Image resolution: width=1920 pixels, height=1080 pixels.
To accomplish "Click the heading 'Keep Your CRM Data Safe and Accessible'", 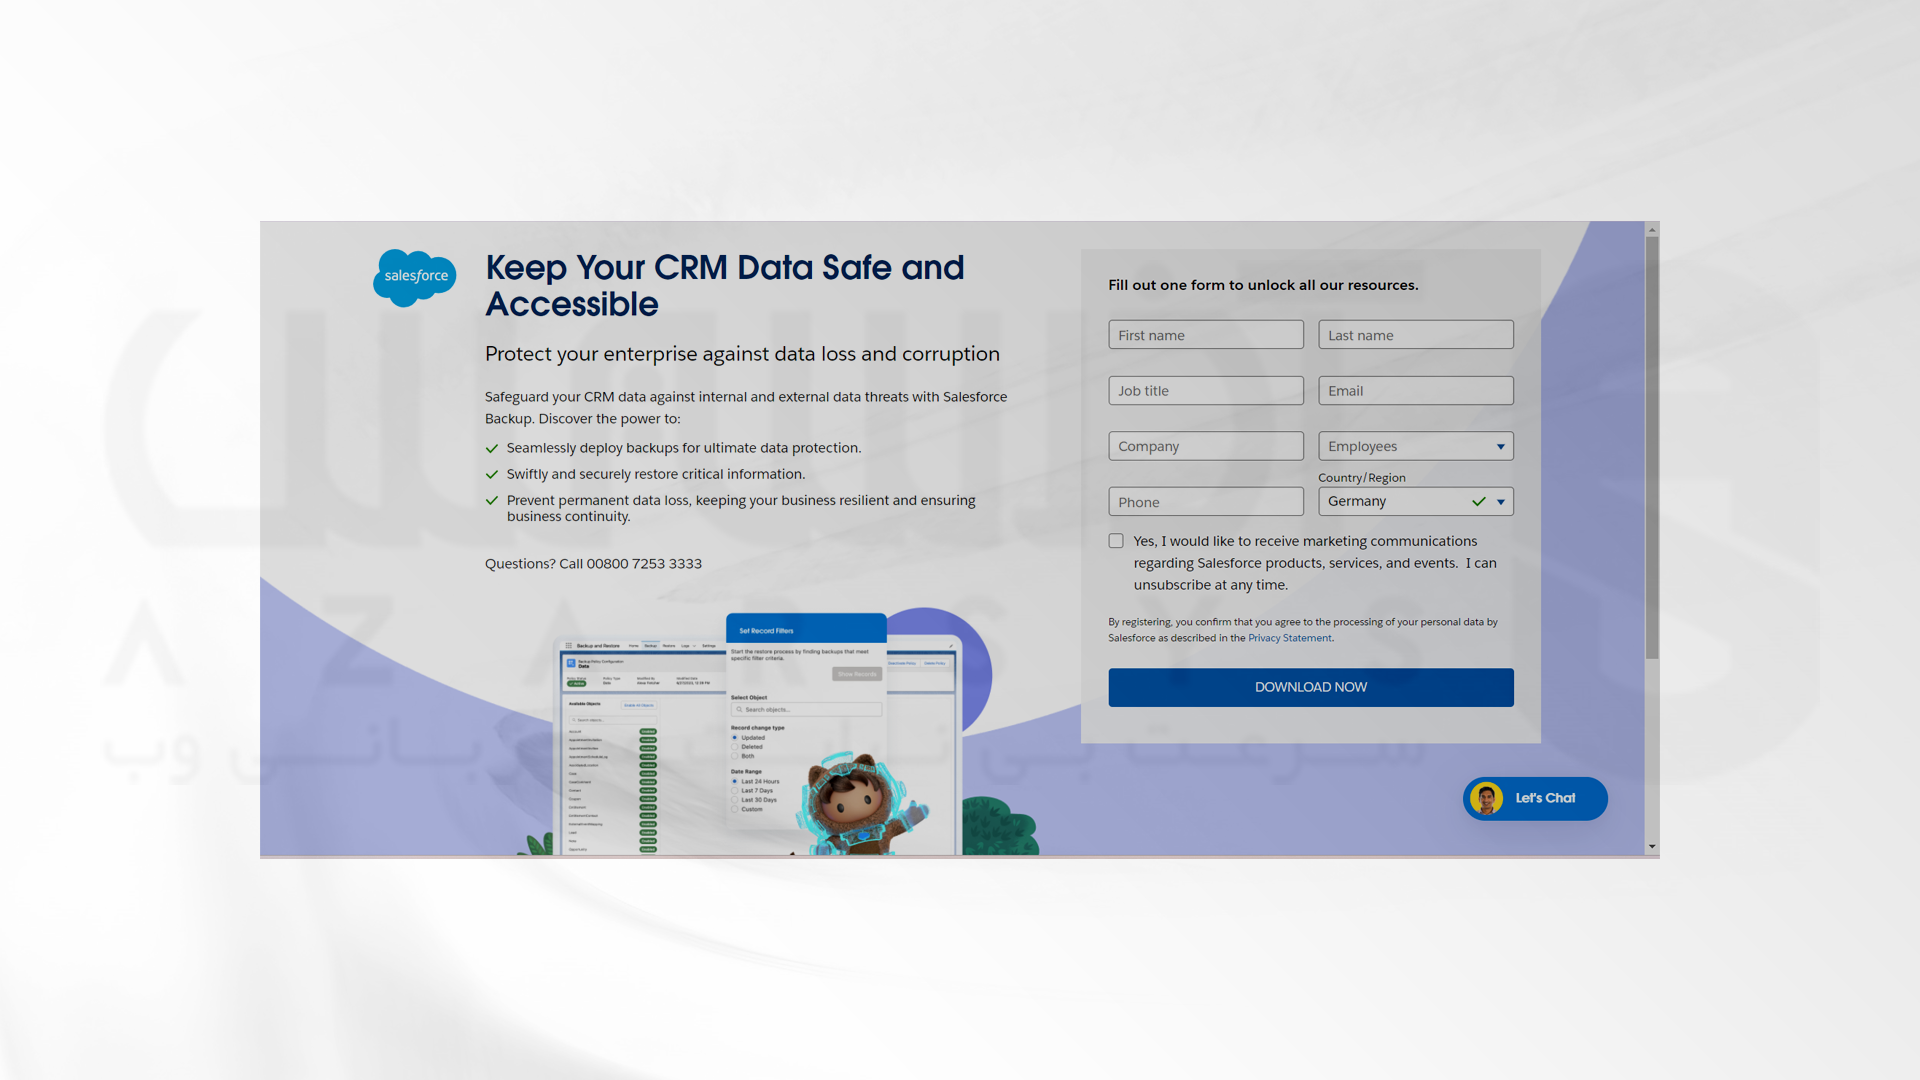I will [x=724, y=286].
